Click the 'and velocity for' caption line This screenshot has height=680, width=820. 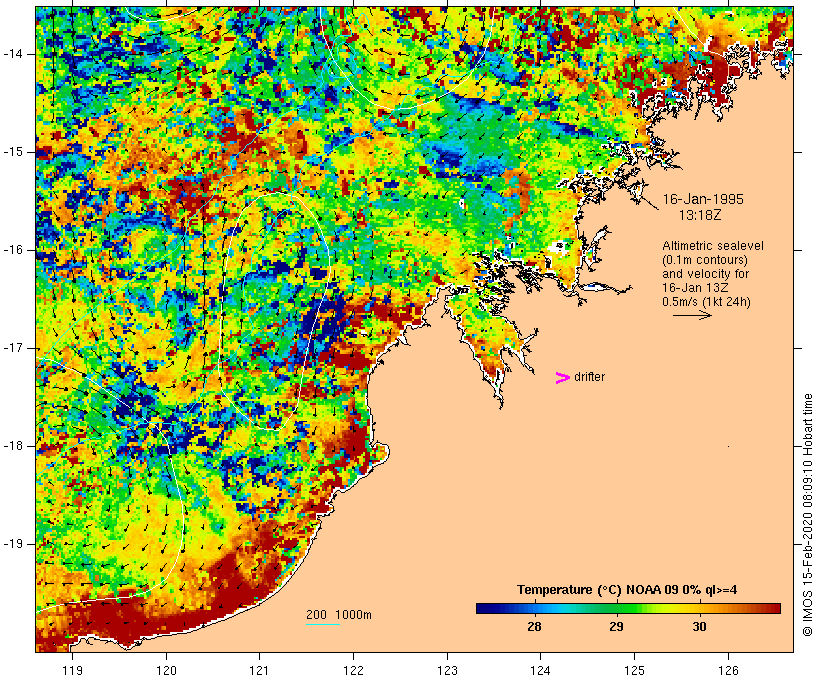(705, 274)
